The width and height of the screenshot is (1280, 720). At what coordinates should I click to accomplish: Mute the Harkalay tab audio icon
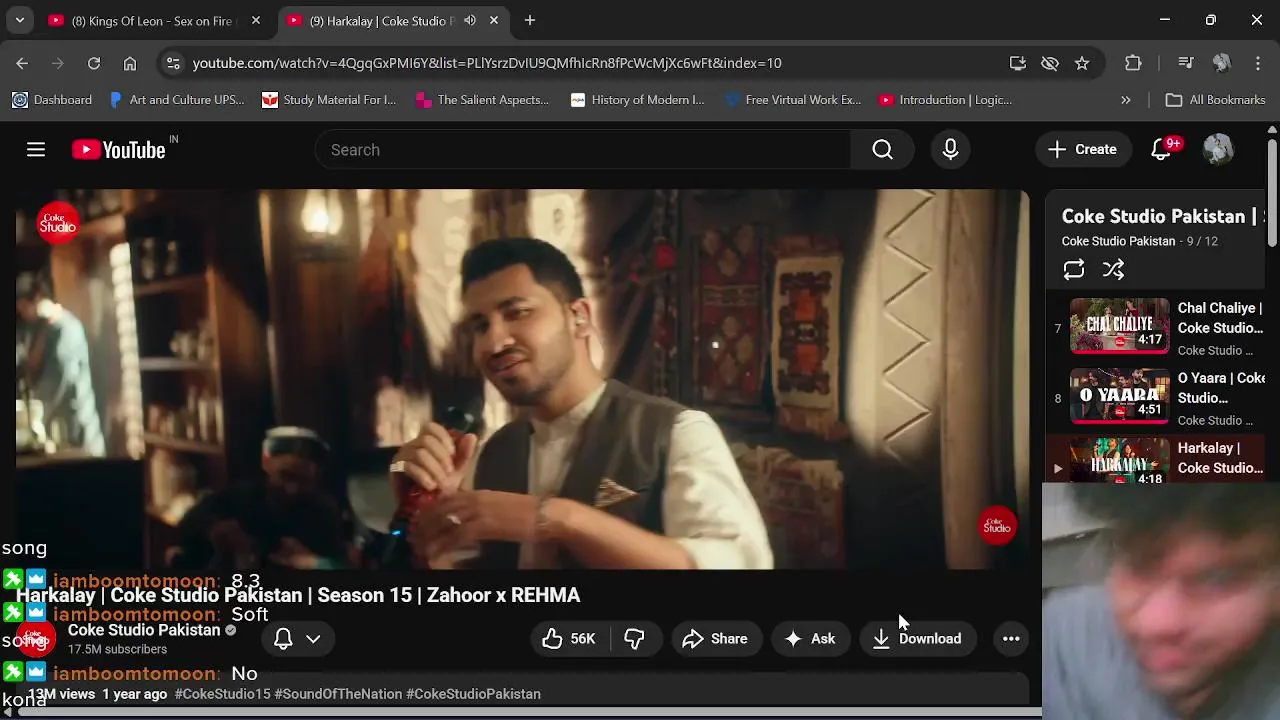click(470, 20)
